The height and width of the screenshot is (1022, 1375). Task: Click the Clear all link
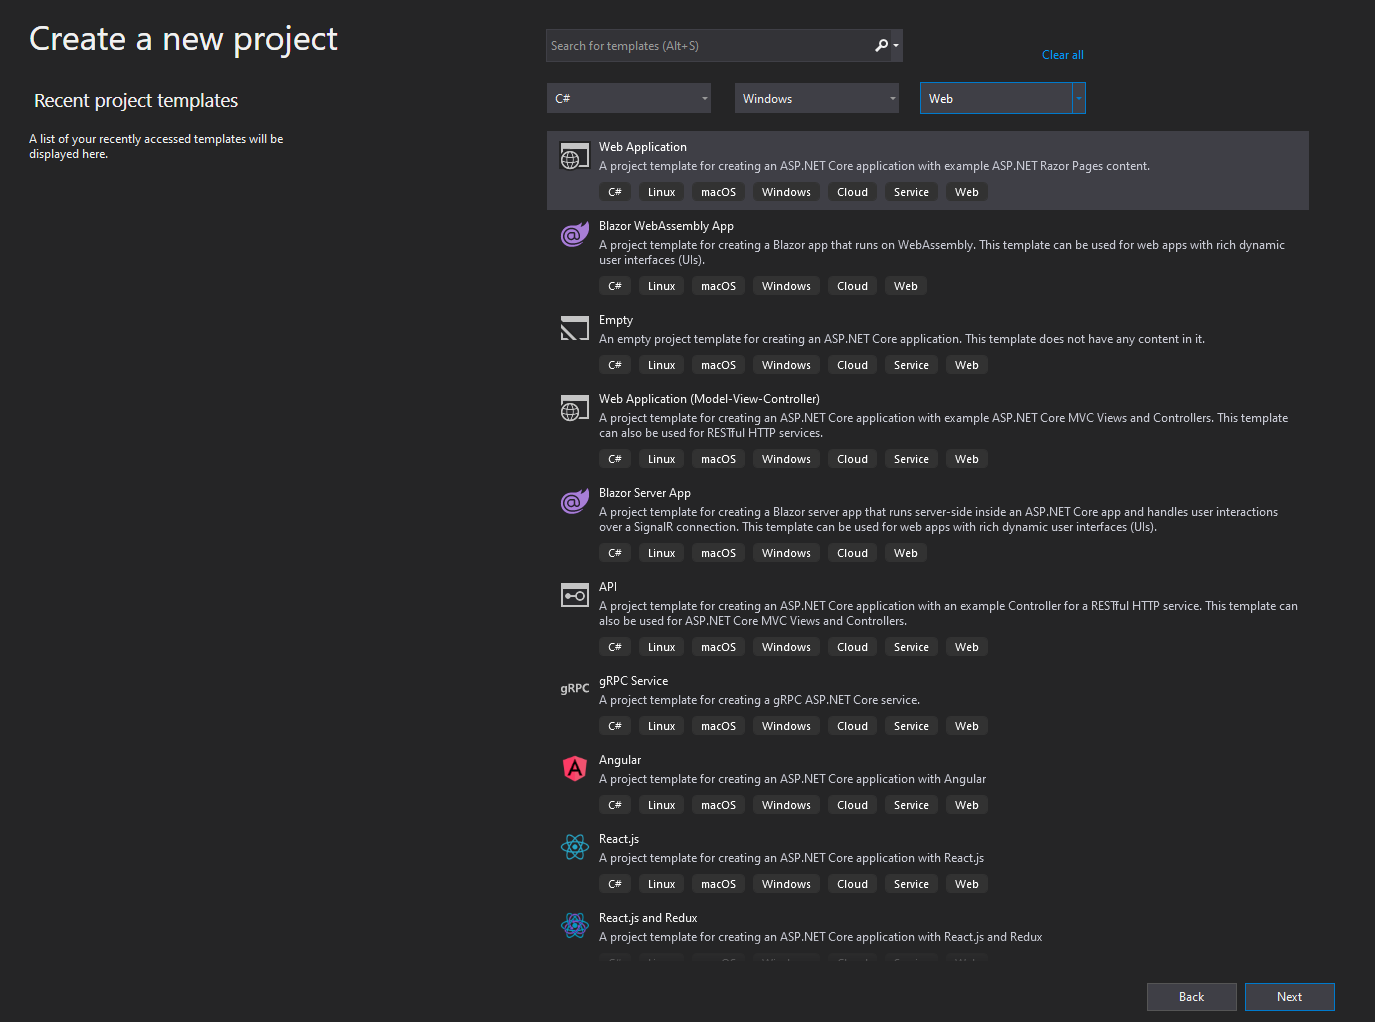(1062, 54)
